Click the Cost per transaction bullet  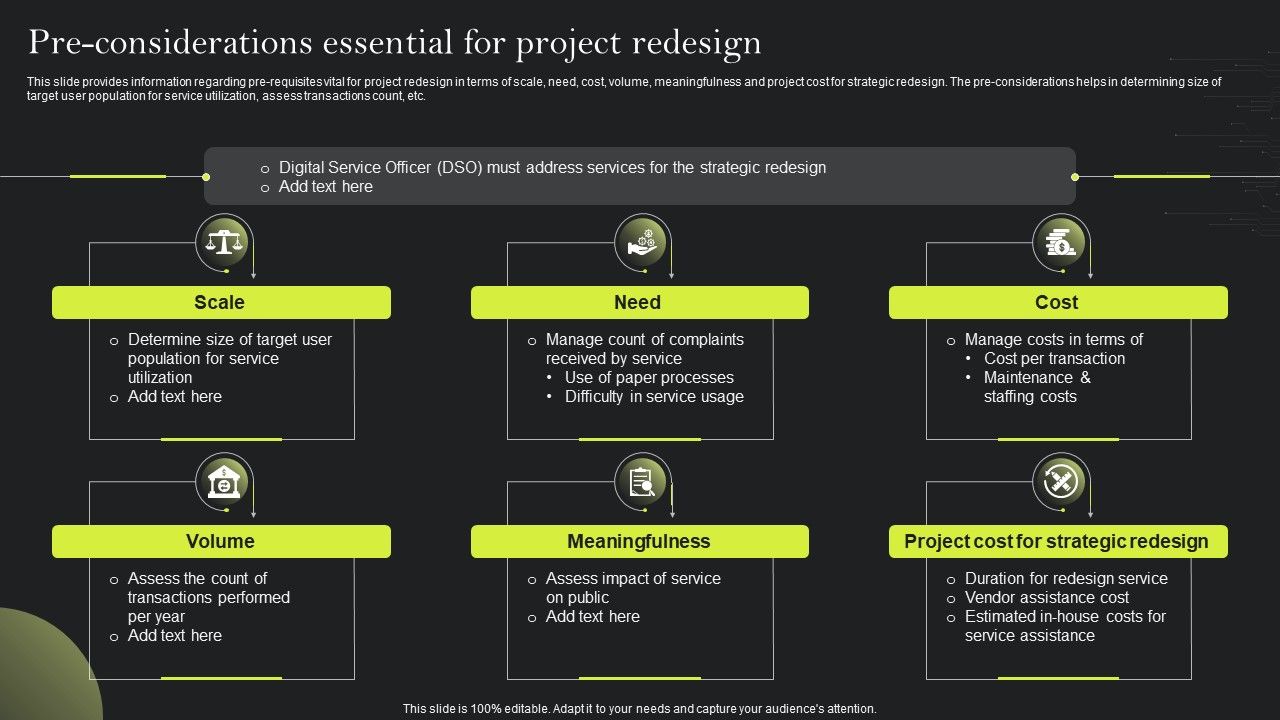(1054, 359)
